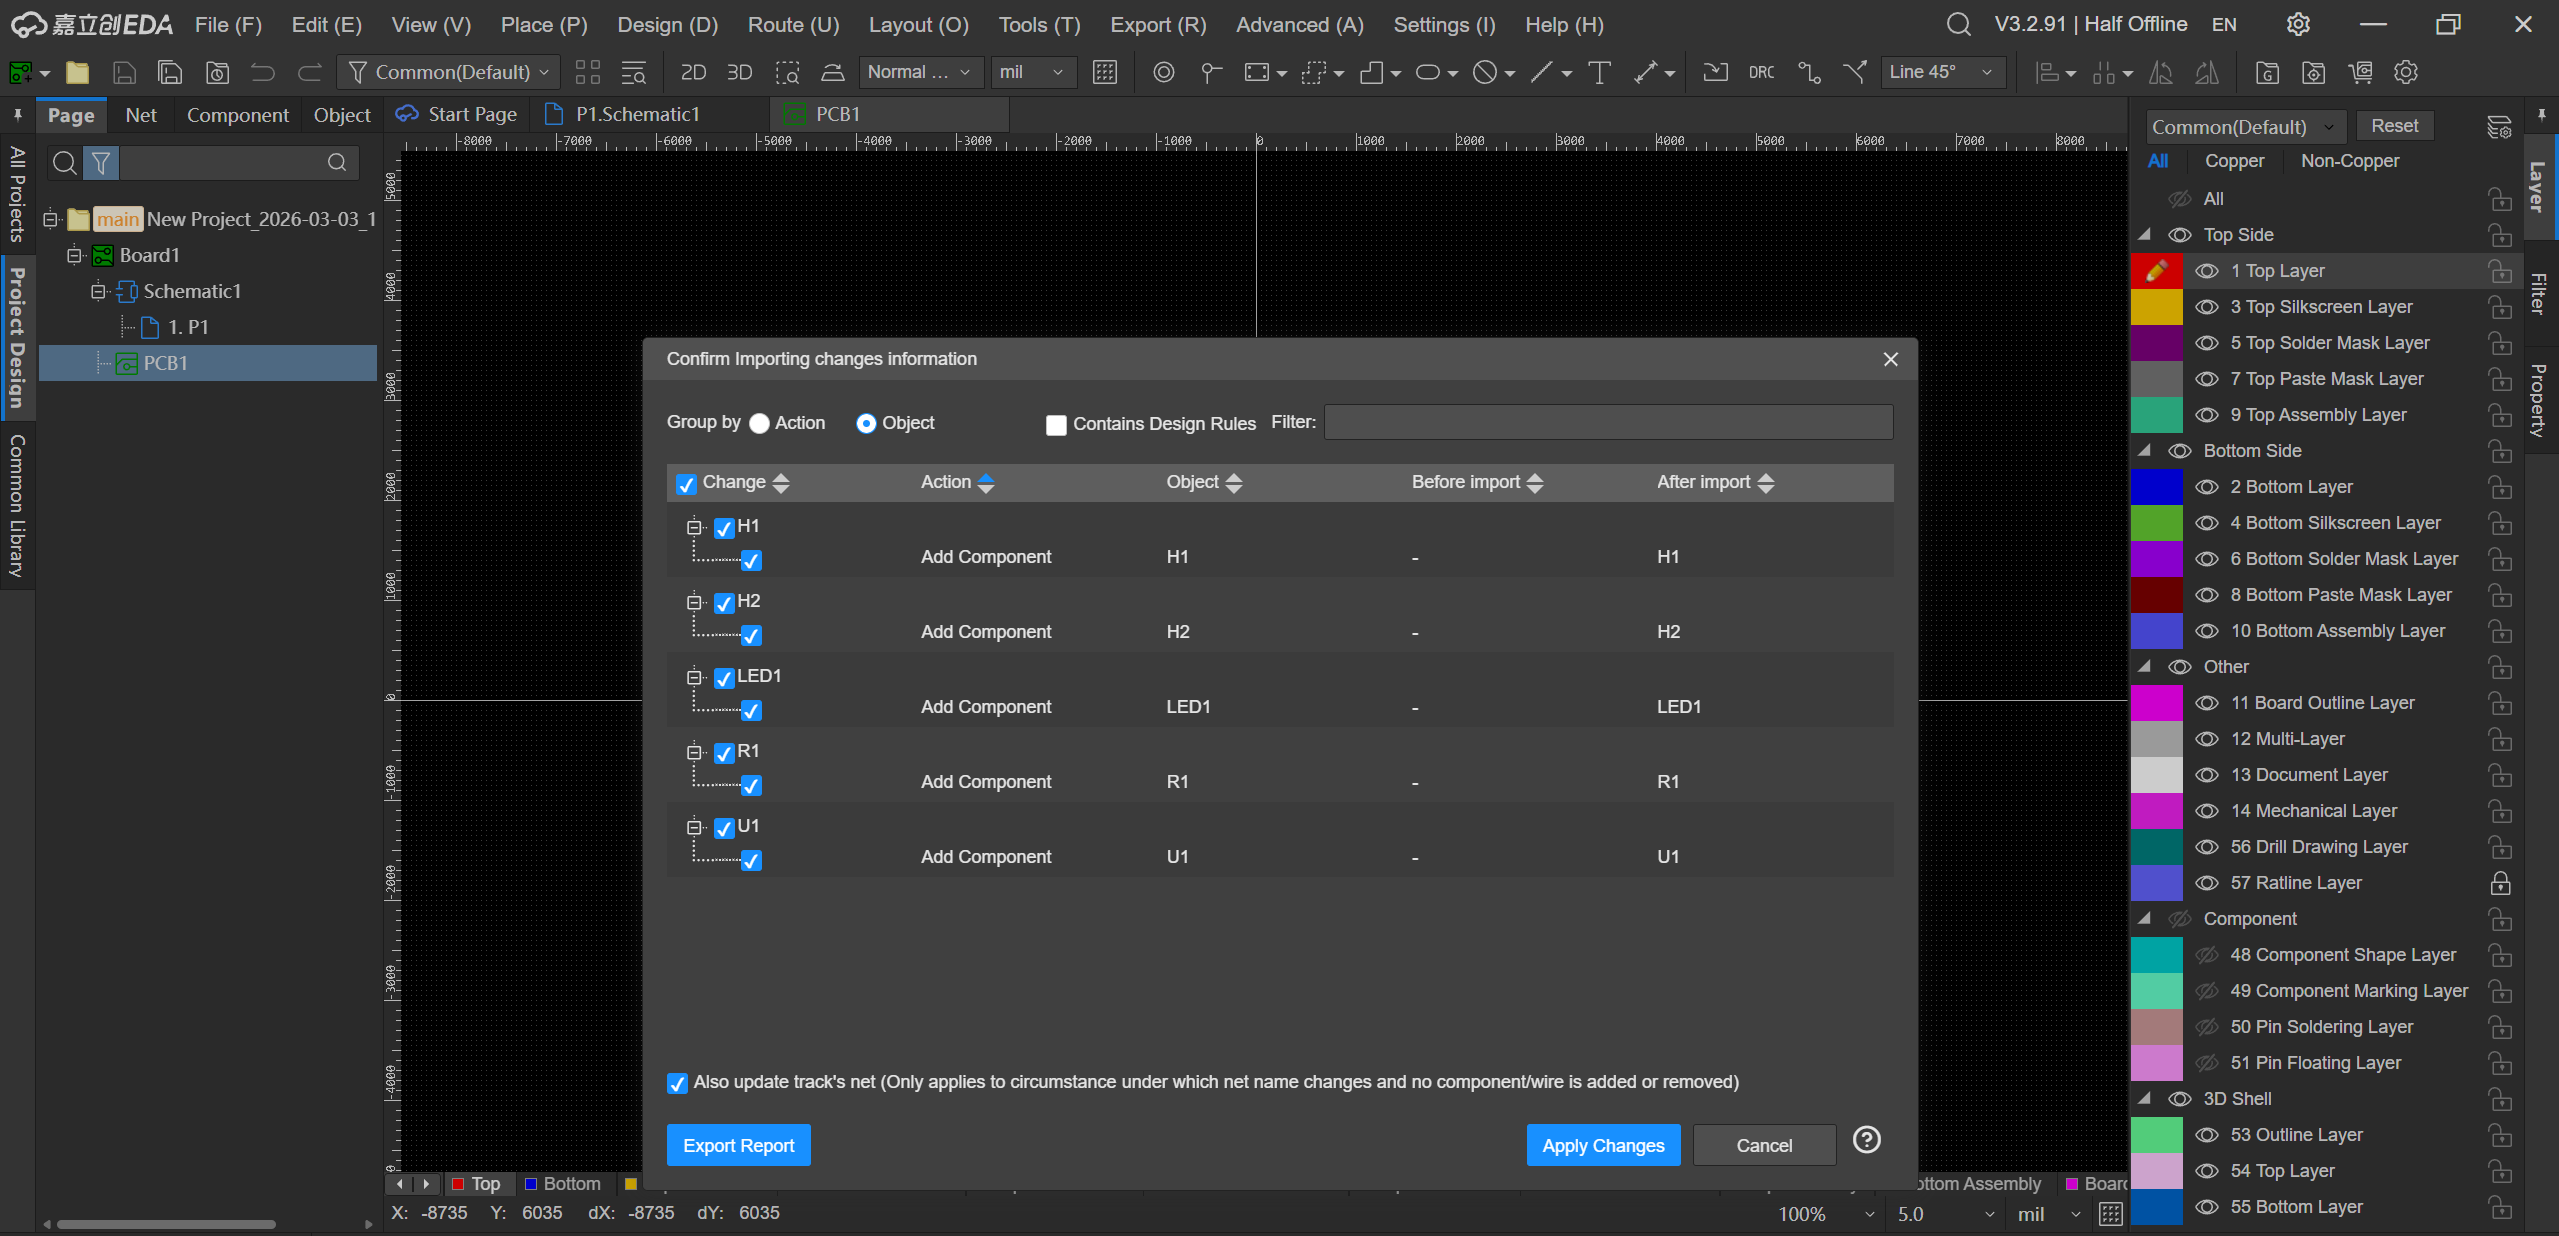The image size is (2559, 1236).
Task: Click the Export Report button
Action: 738,1145
